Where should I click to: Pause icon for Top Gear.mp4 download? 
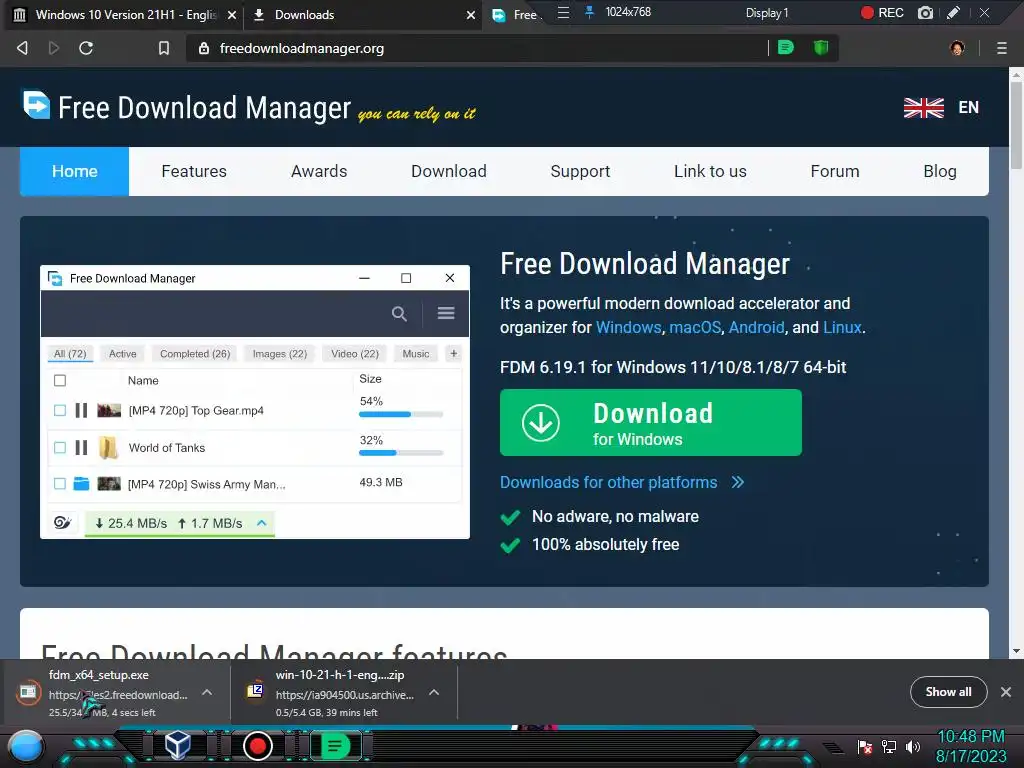click(x=81, y=410)
